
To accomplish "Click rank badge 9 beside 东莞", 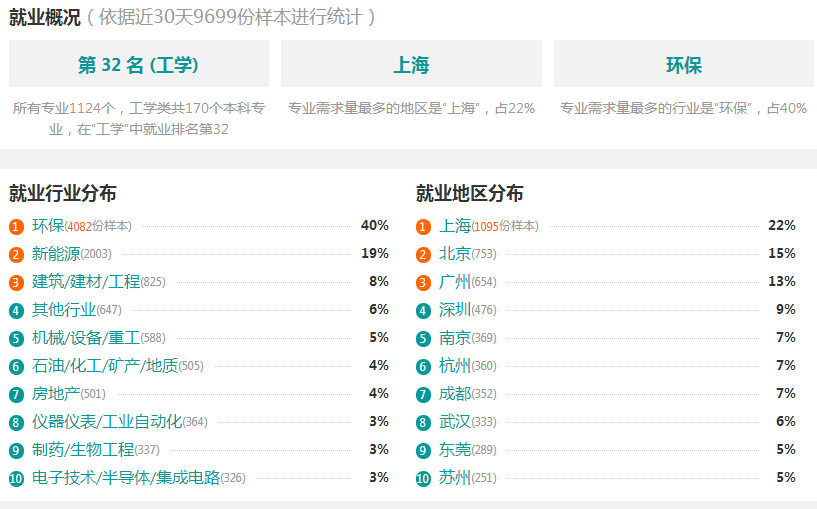I will [423, 451].
